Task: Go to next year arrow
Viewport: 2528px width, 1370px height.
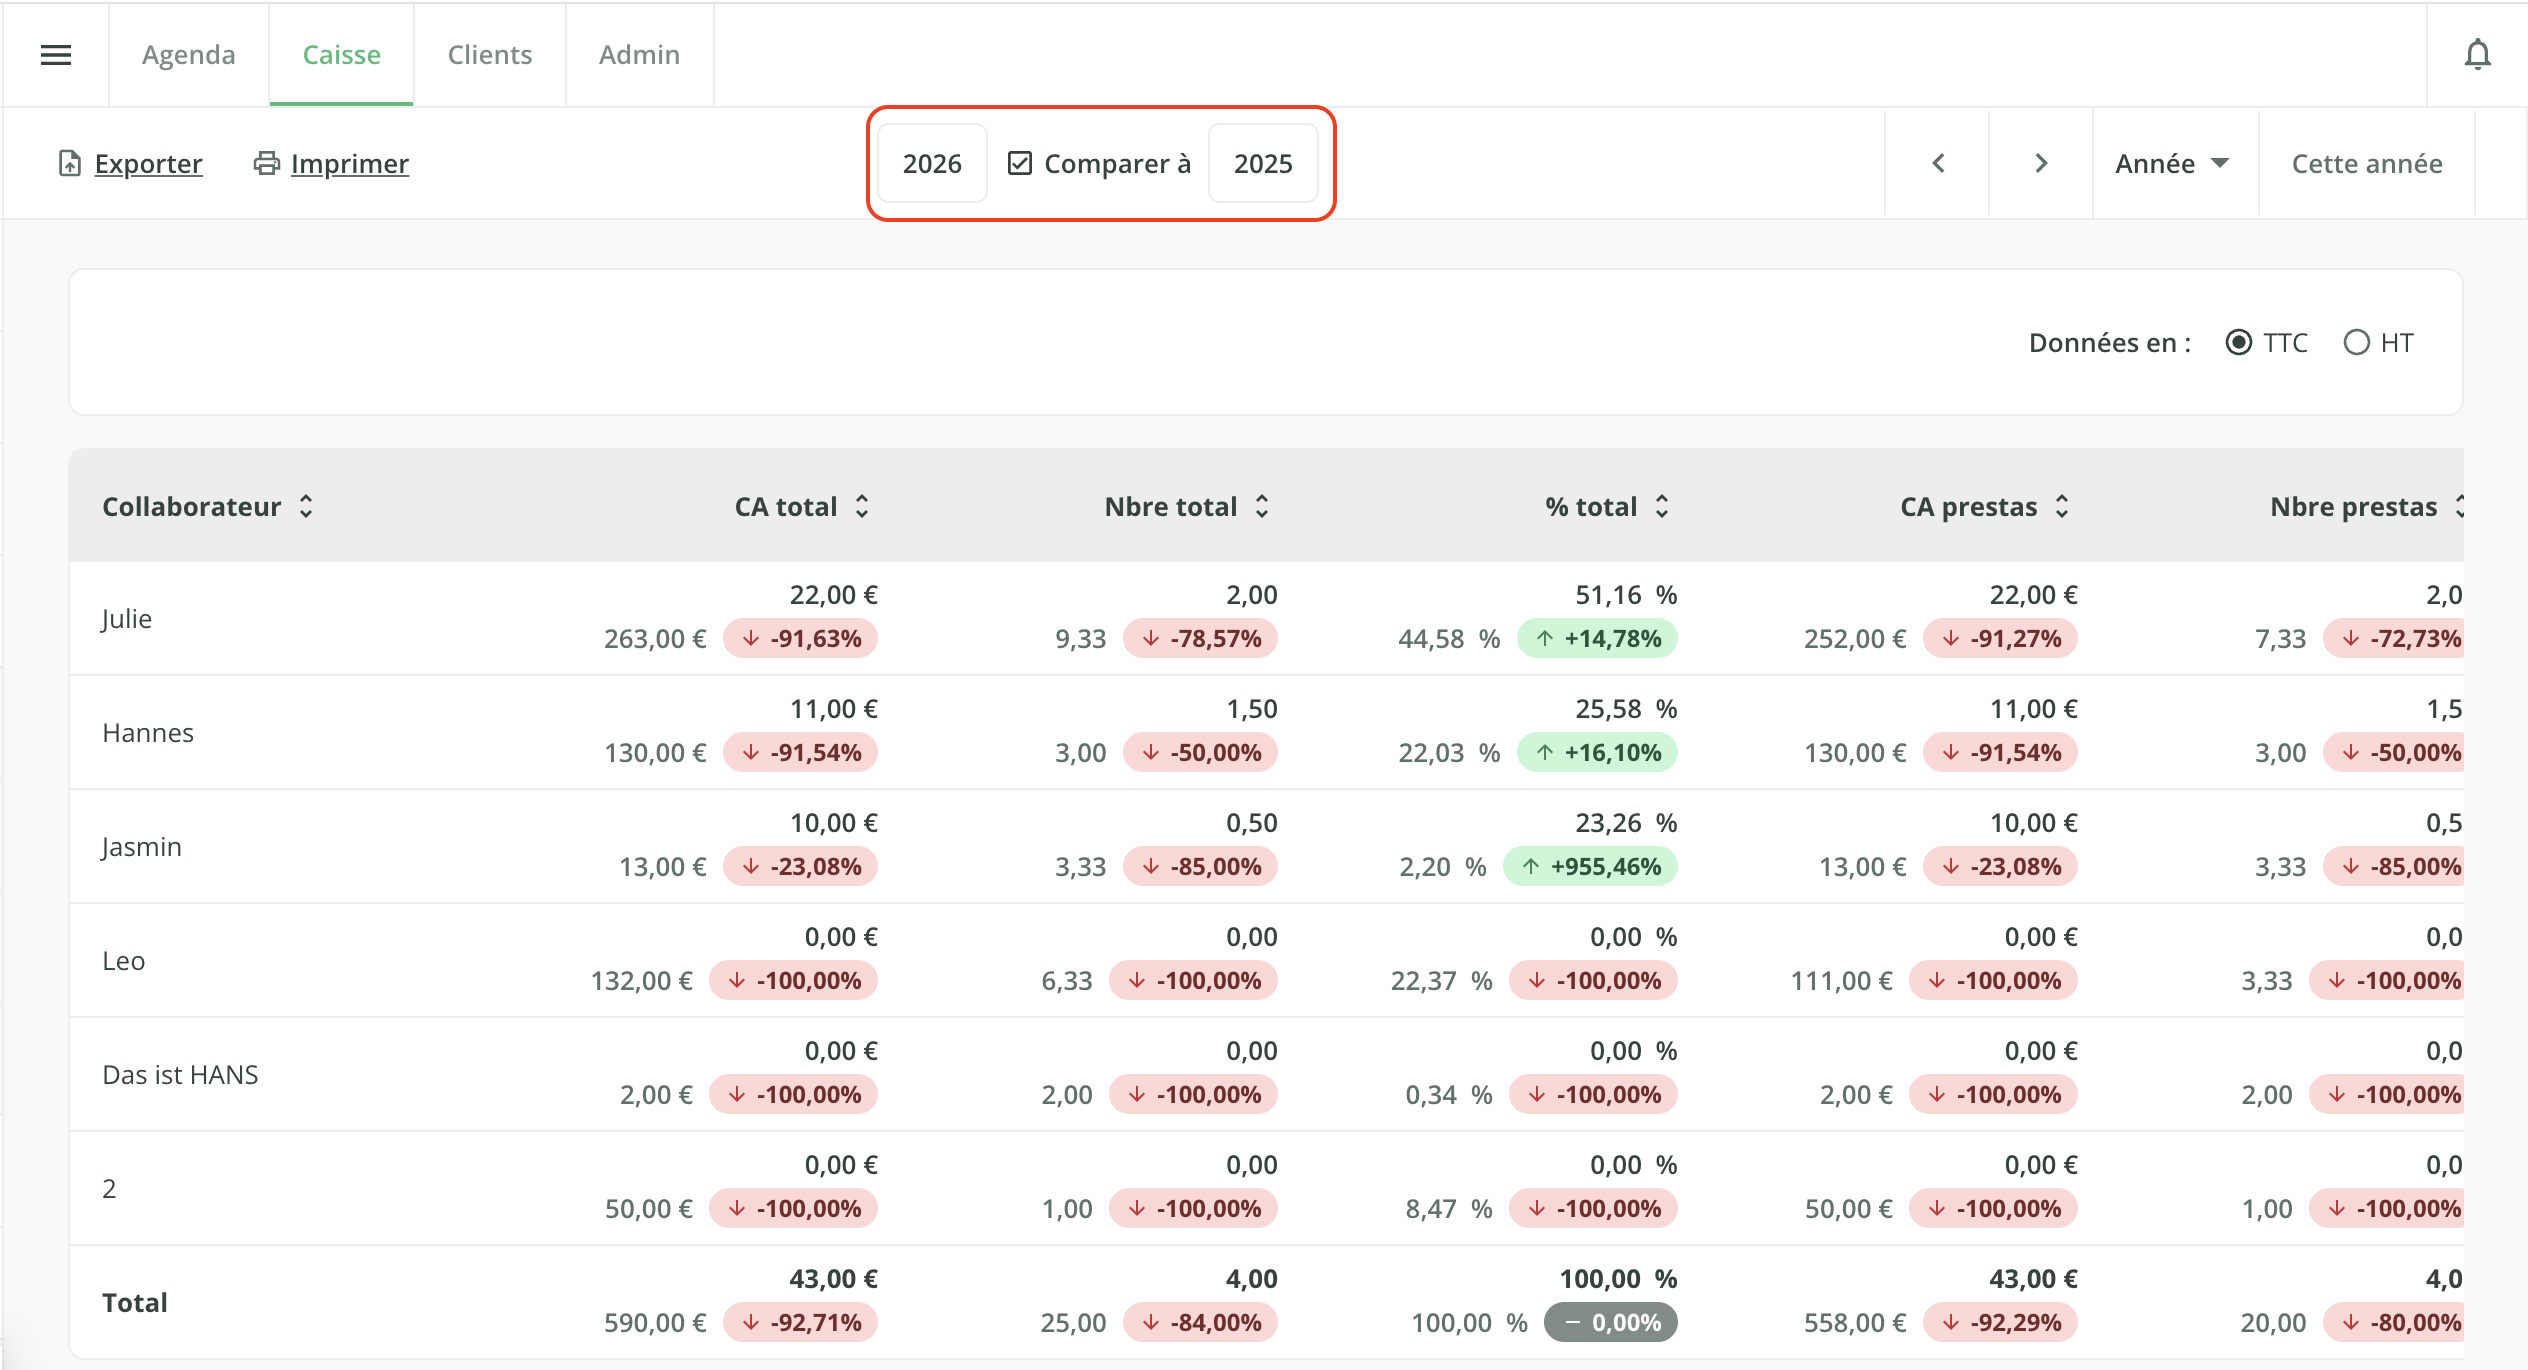Action: coord(2041,163)
